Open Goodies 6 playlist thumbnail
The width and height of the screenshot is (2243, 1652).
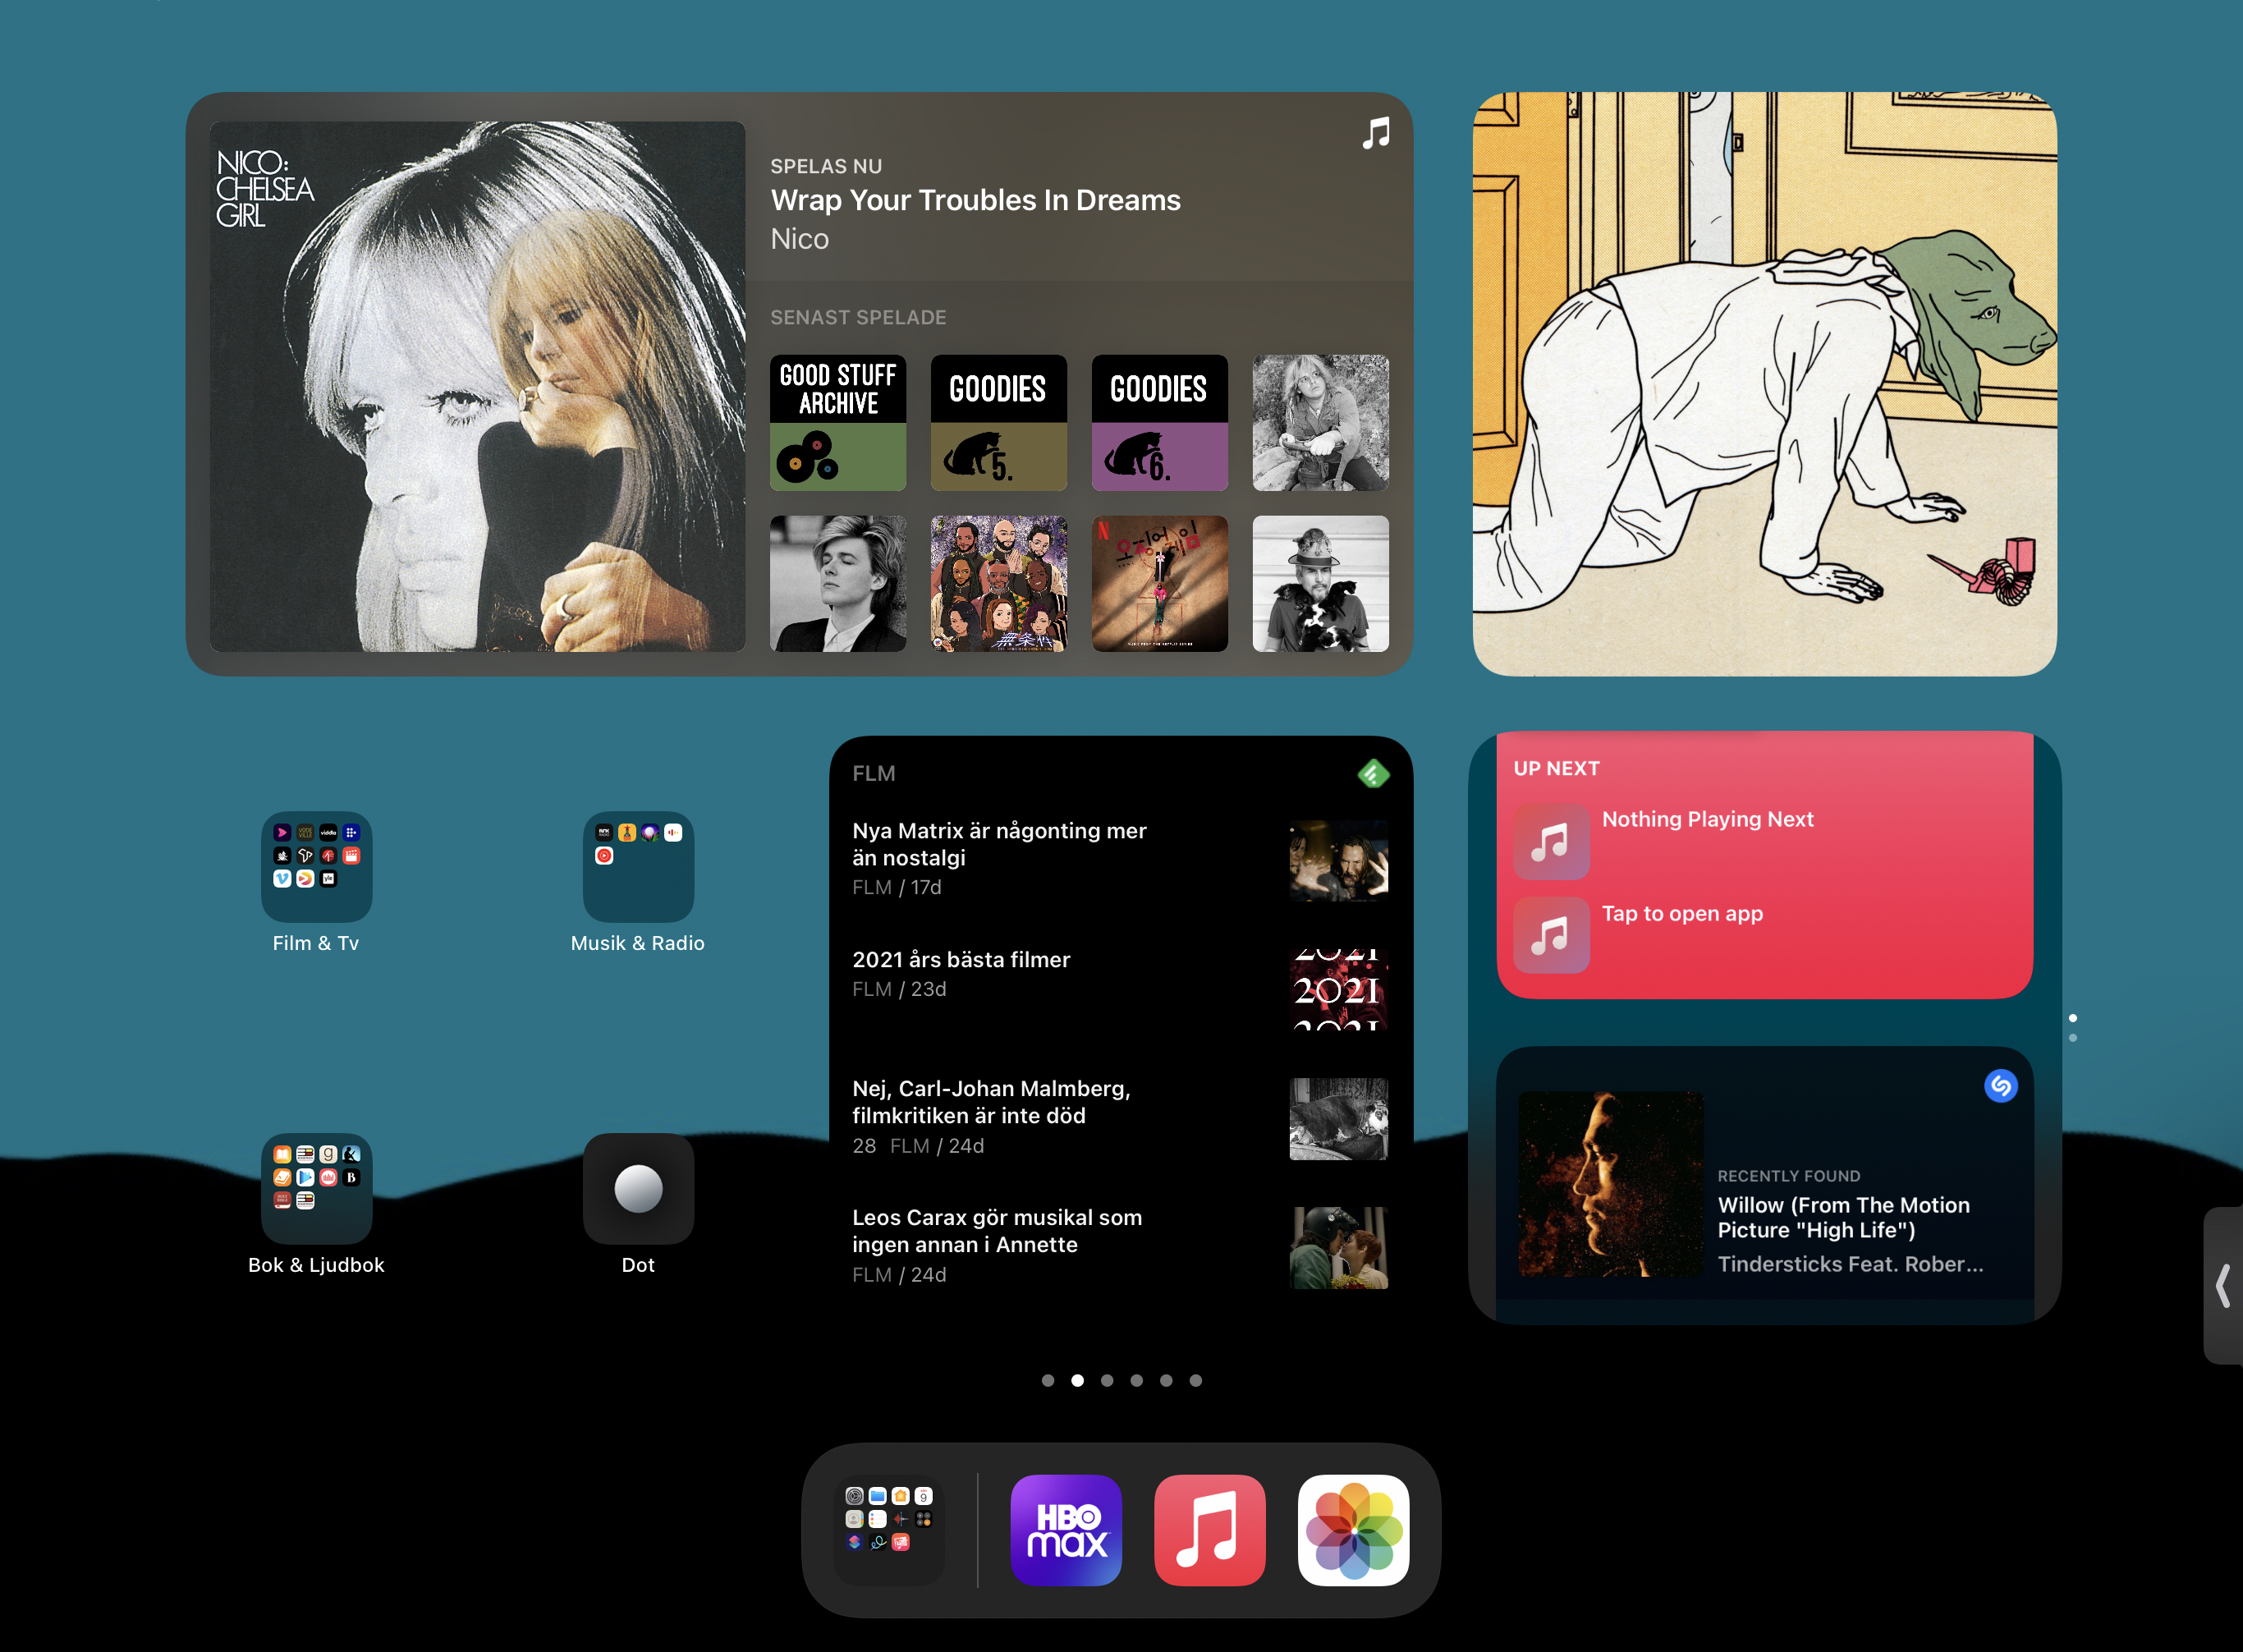1159,422
